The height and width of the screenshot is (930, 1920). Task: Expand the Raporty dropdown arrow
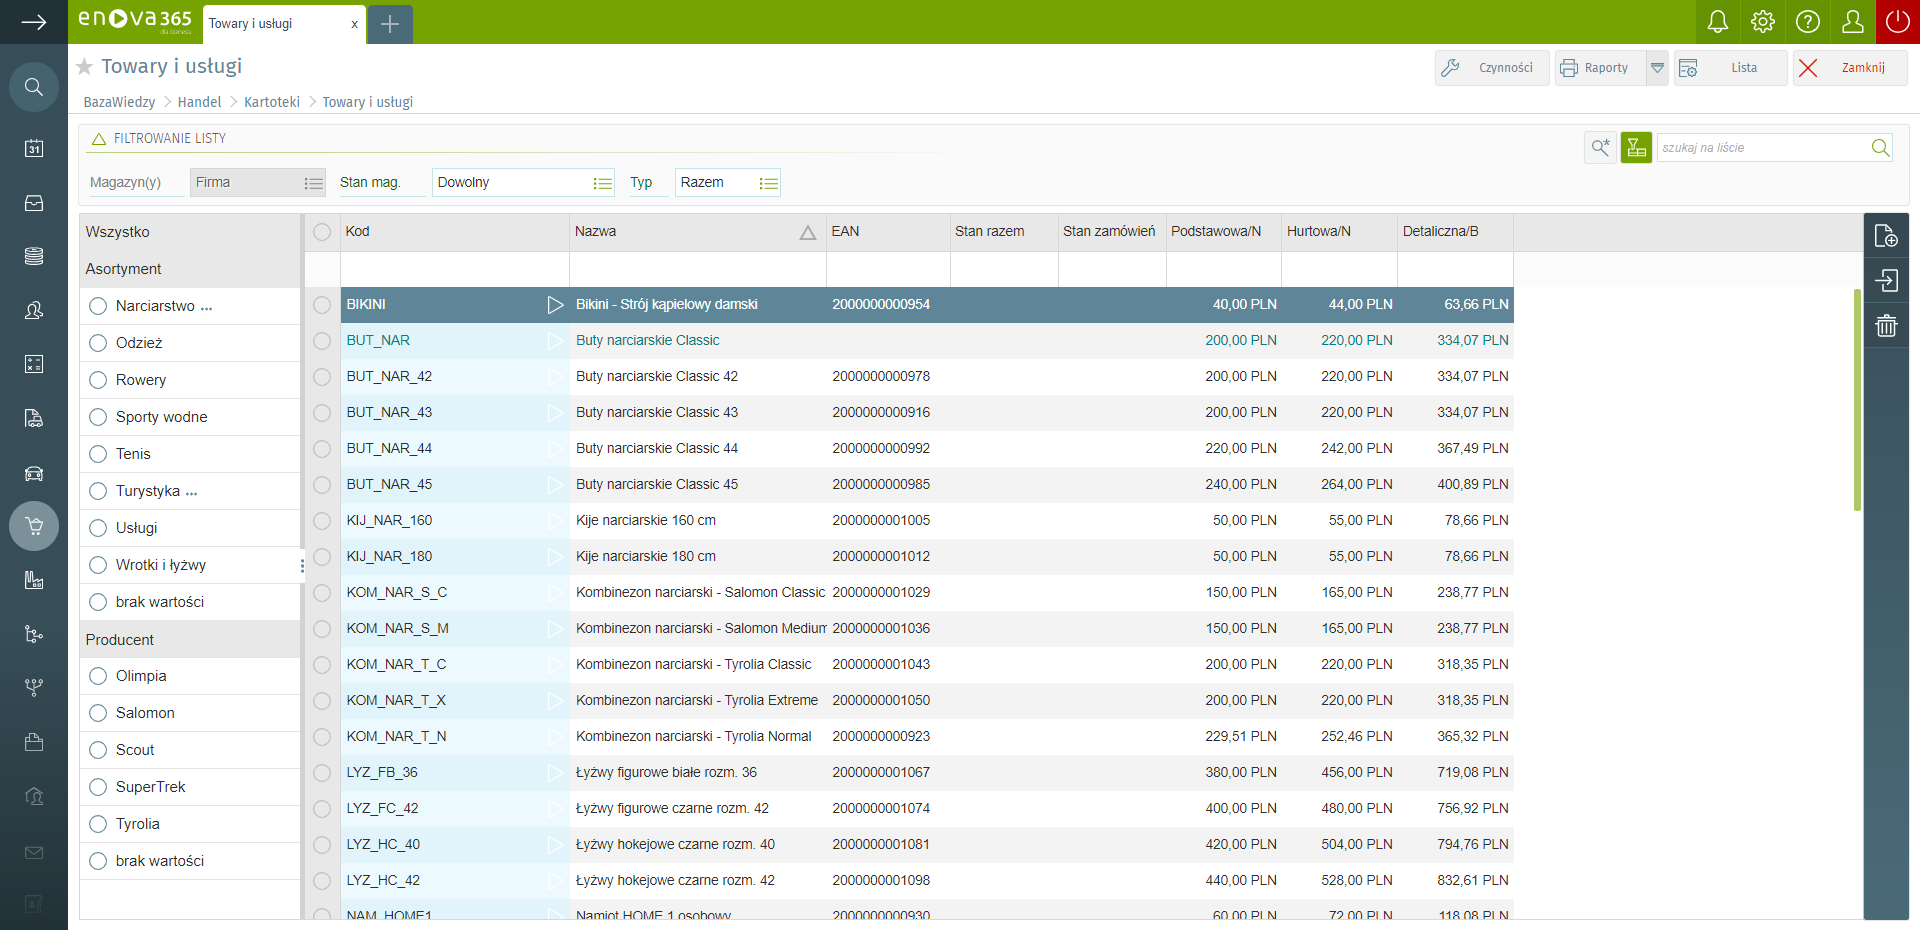pyautogui.click(x=1657, y=68)
